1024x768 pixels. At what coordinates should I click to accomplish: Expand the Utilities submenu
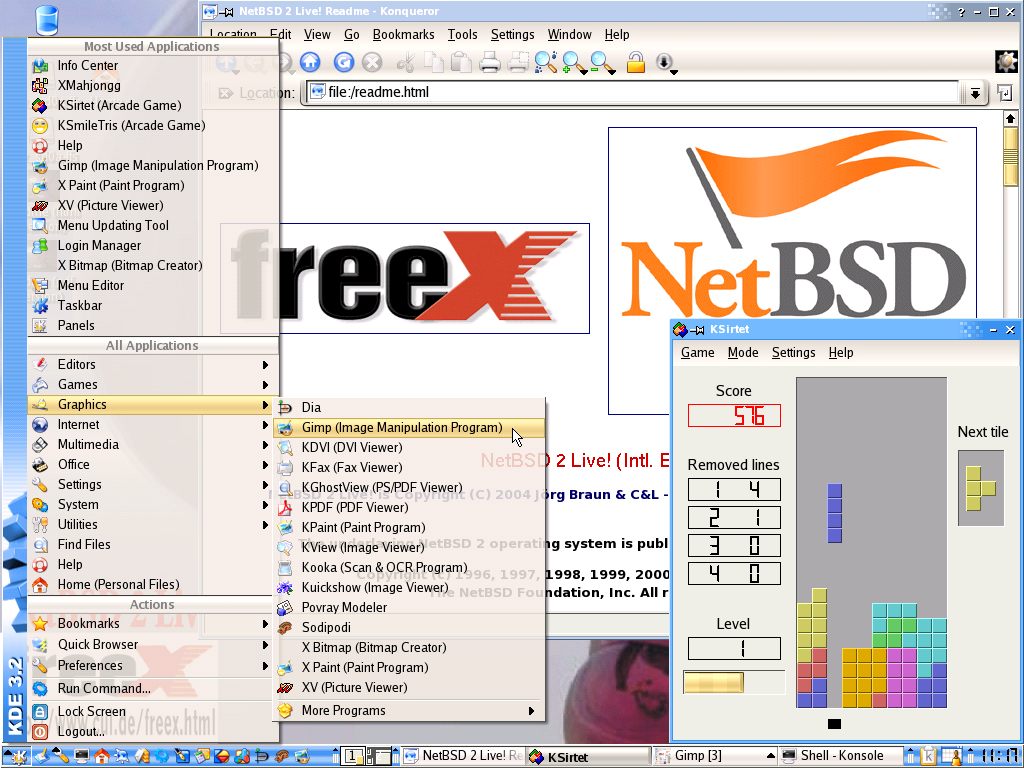click(x=153, y=524)
